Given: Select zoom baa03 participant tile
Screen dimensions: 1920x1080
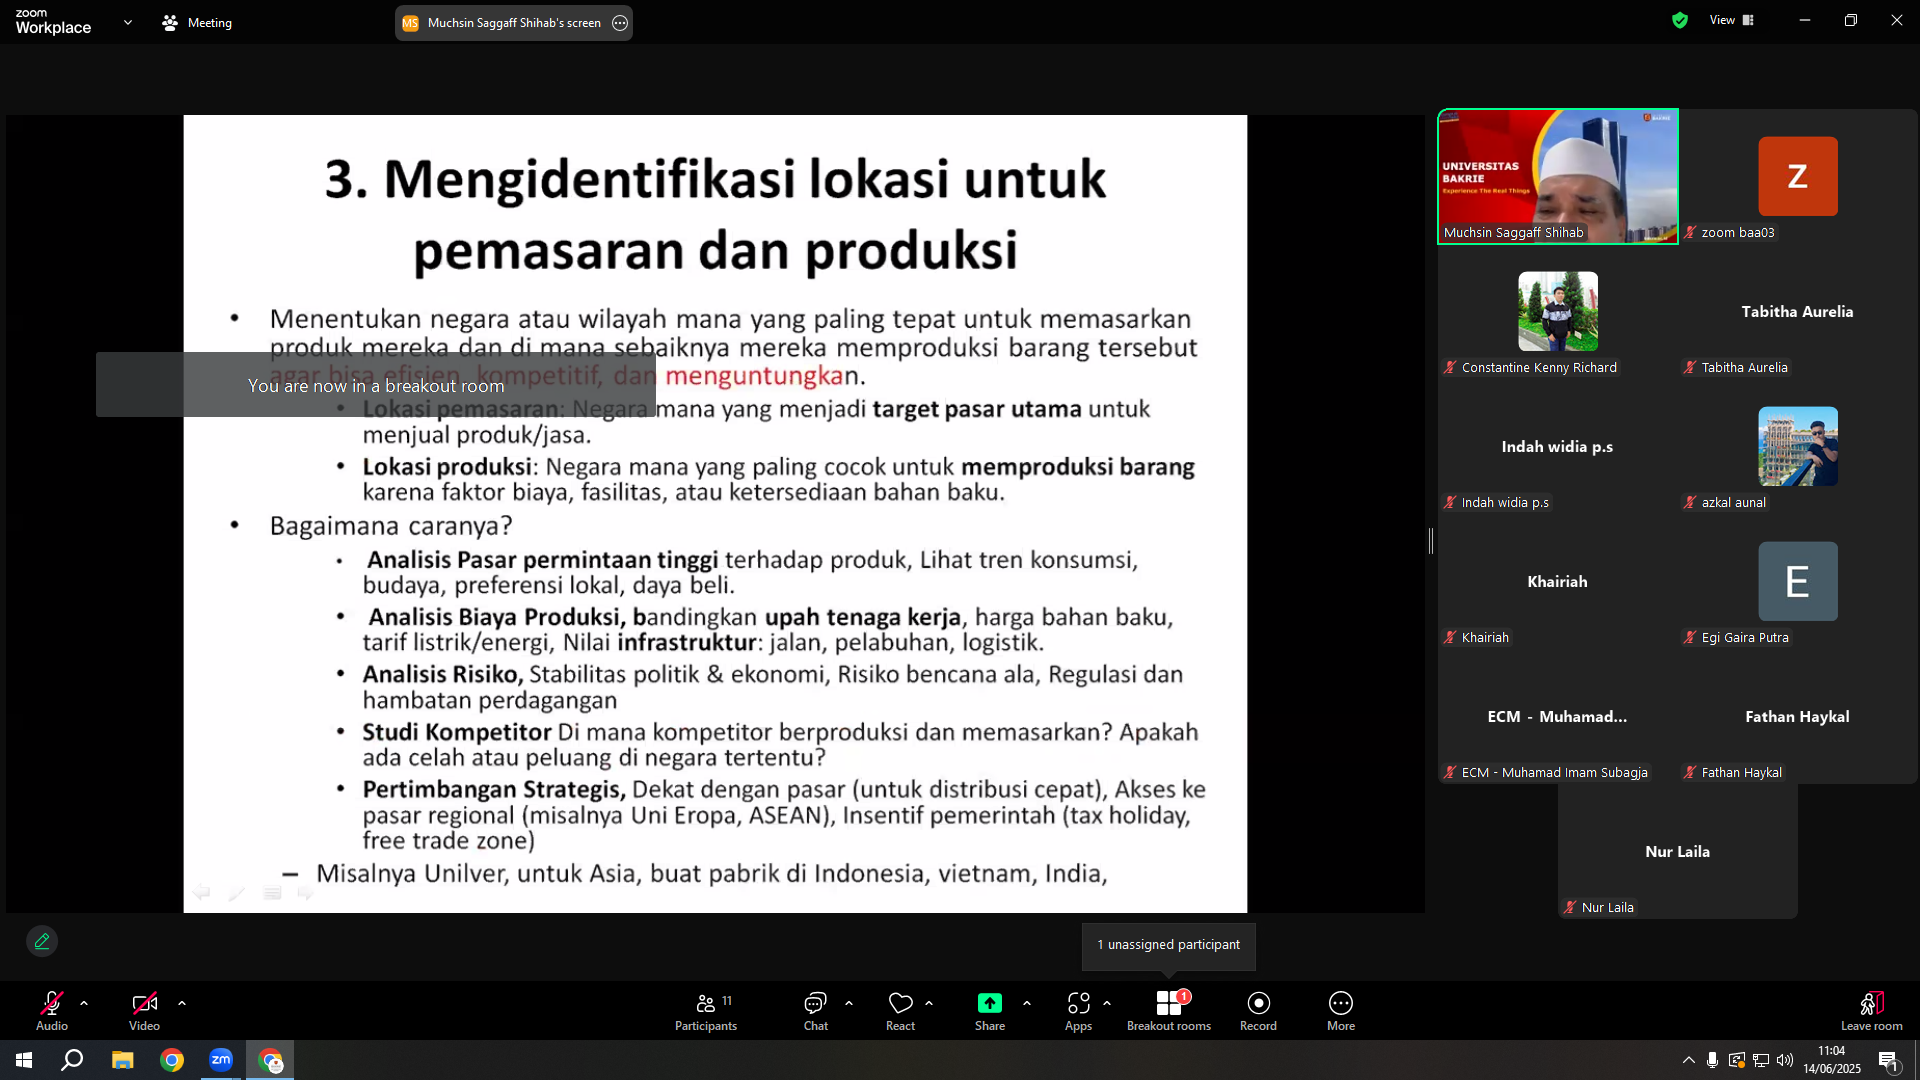Looking at the screenshot, I should click(1798, 176).
